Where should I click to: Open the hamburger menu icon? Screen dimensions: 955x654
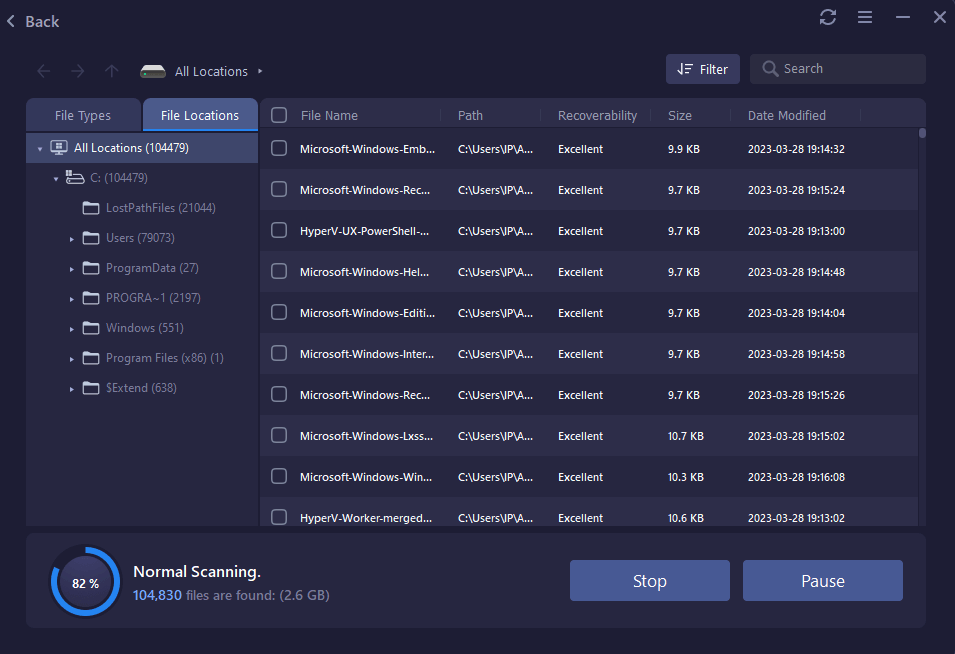click(864, 17)
